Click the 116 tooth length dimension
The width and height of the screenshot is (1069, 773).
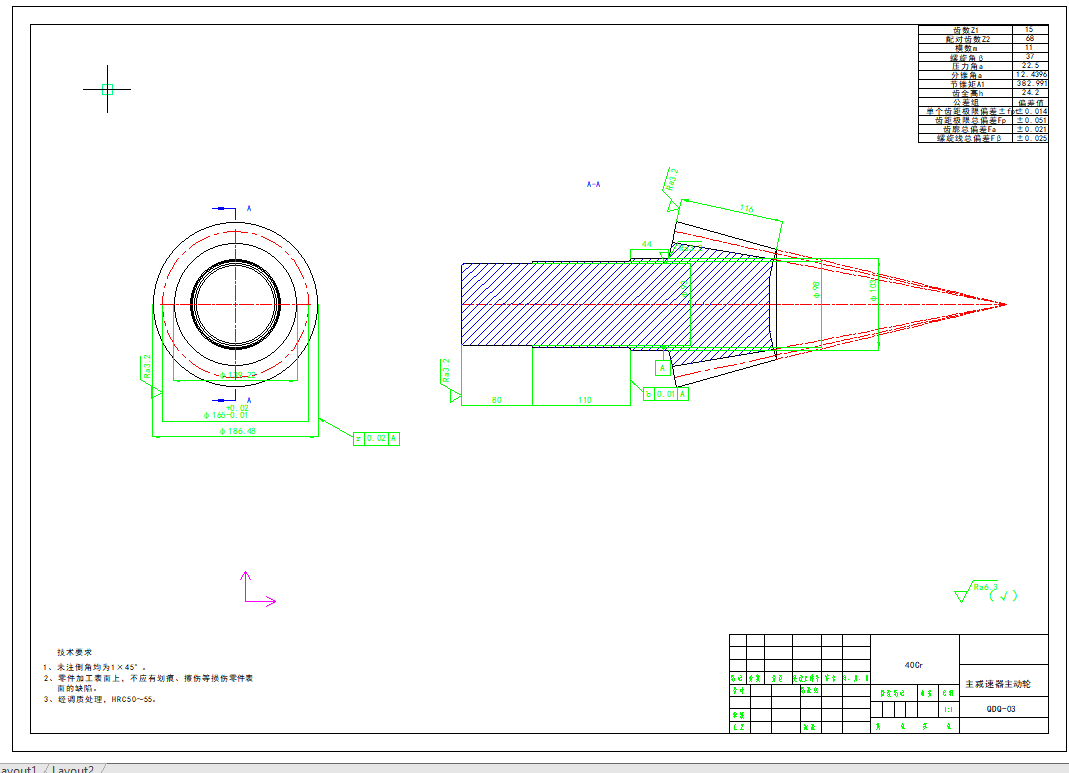point(745,209)
